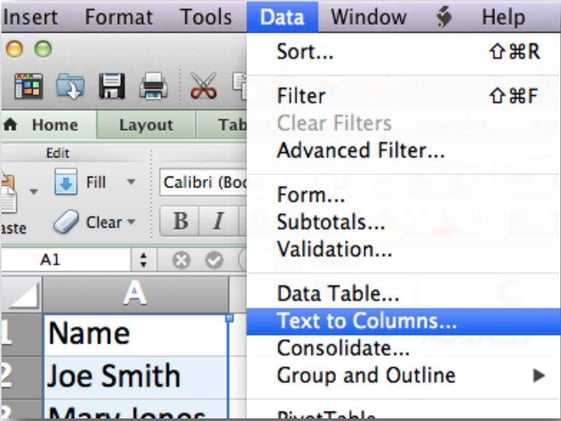The width and height of the screenshot is (561, 421).
Task: Select Subtotals... menu entry
Action: point(404,222)
